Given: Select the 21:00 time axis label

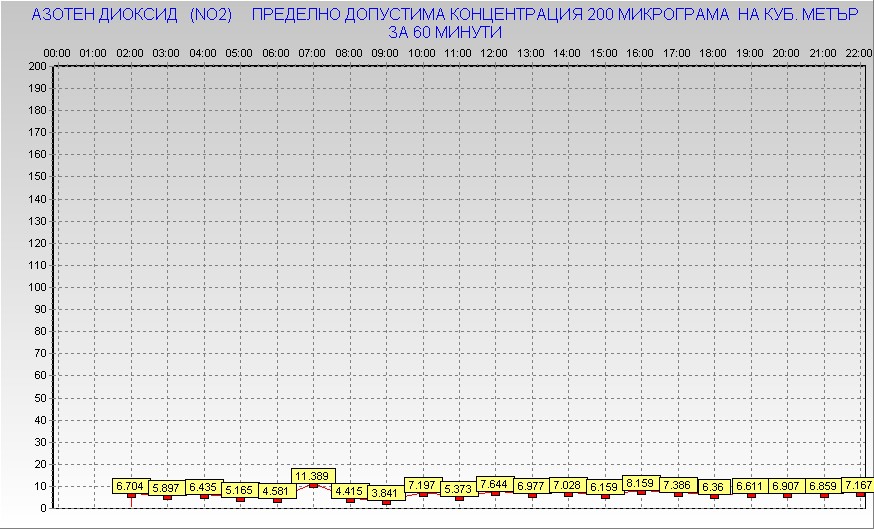Looking at the screenshot, I should [x=823, y=52].
